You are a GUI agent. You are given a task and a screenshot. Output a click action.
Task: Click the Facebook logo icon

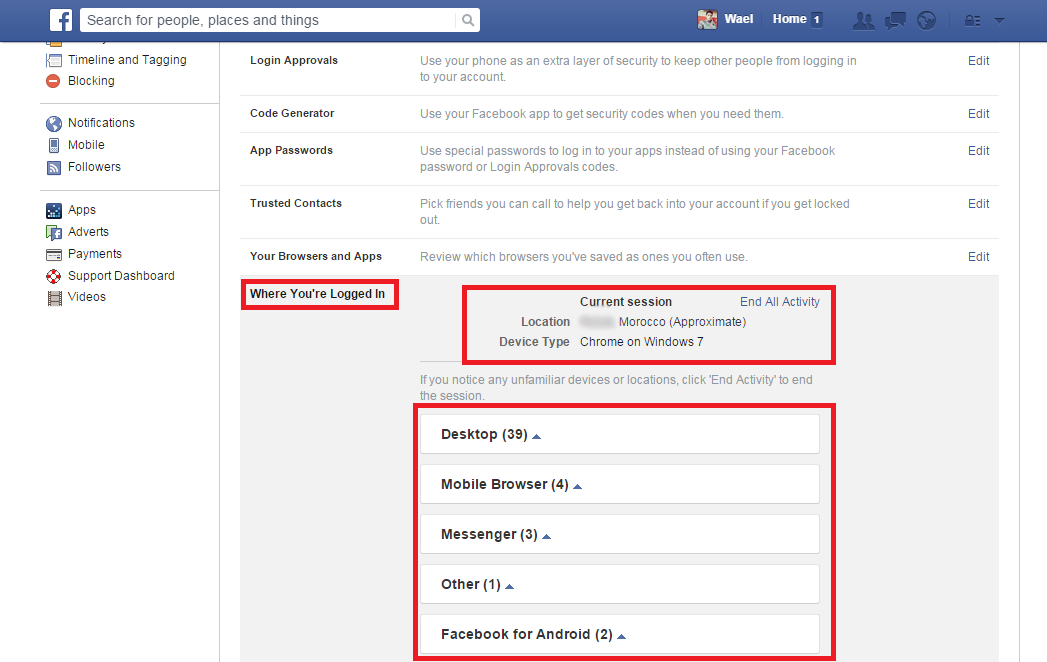[61, 20]
